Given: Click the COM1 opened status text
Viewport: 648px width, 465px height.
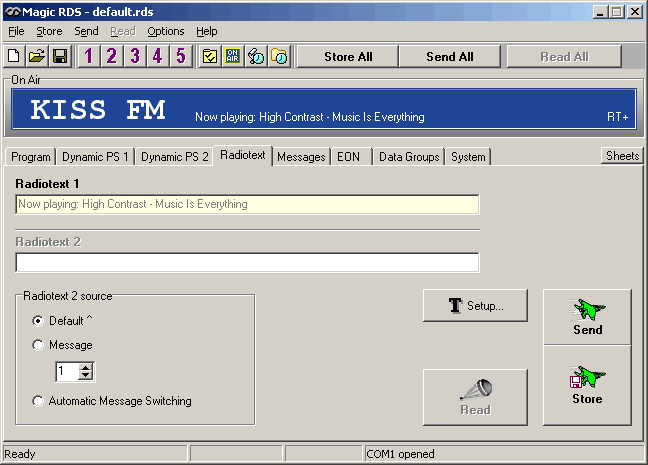Looking at the screenshot, I should 400,454.
